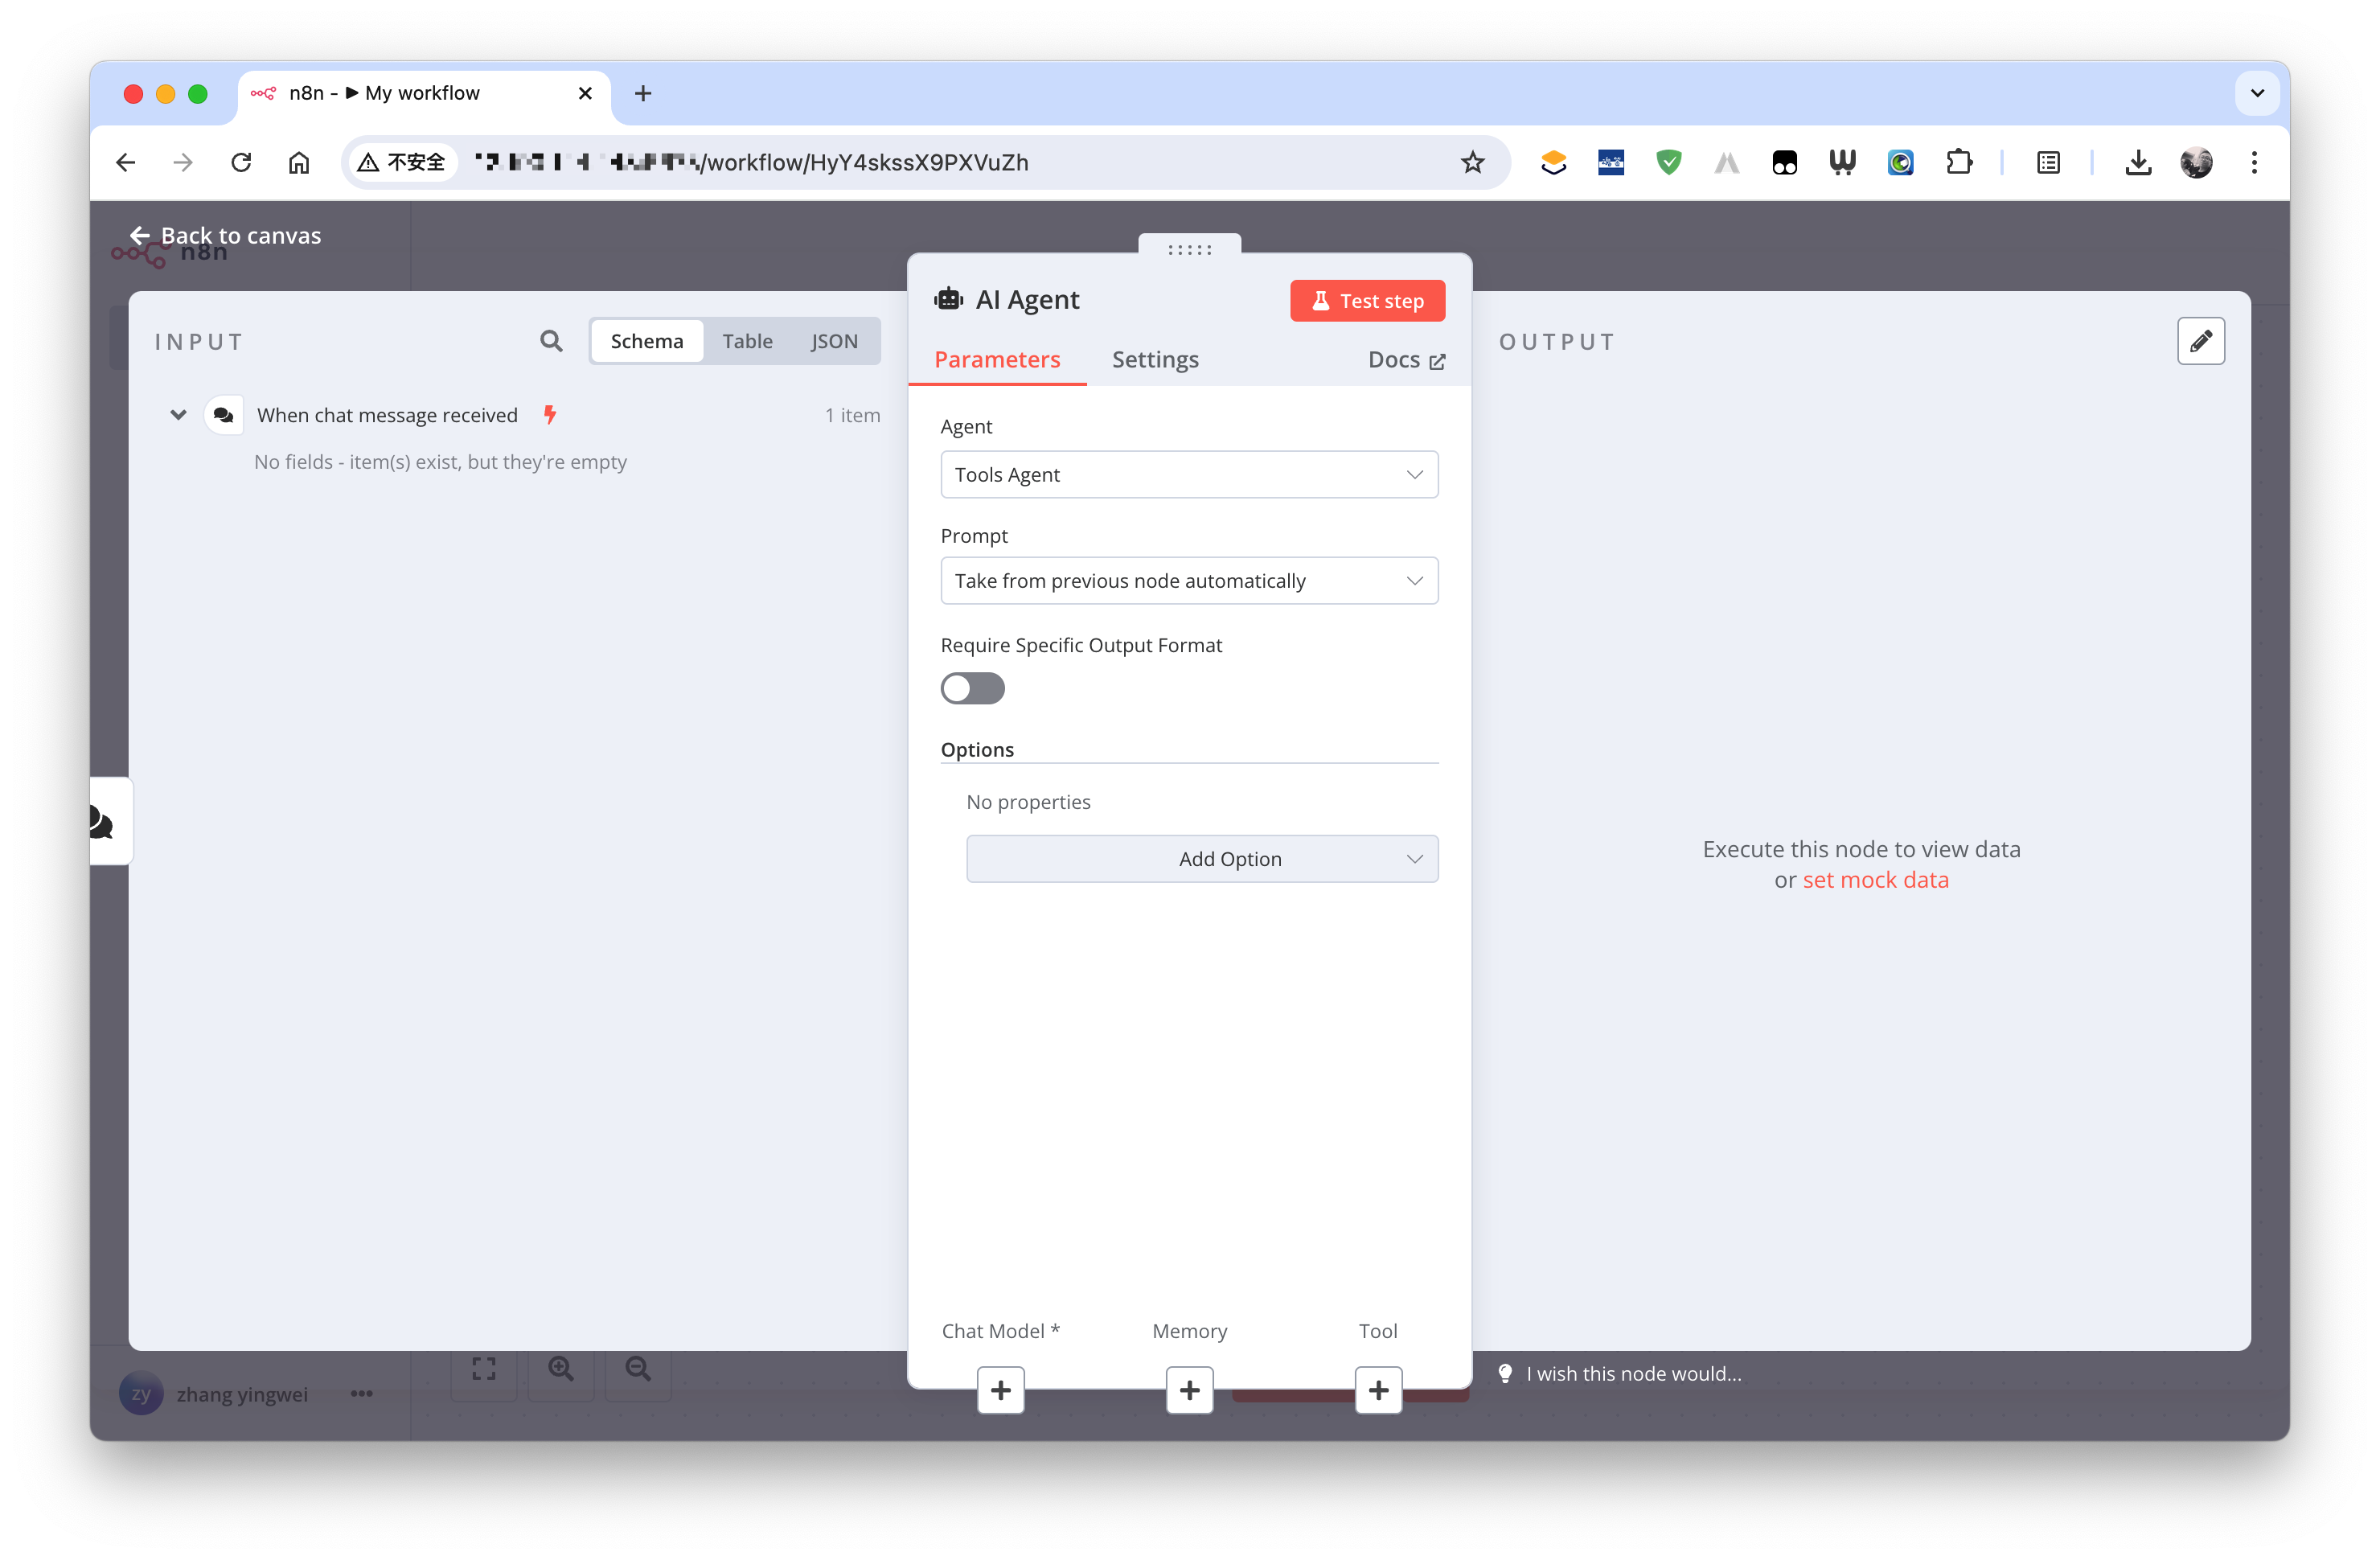This screenshot has width=2380, height=1560.
Task: Zoom in on the canvas
Action: tap(561, 1368)
